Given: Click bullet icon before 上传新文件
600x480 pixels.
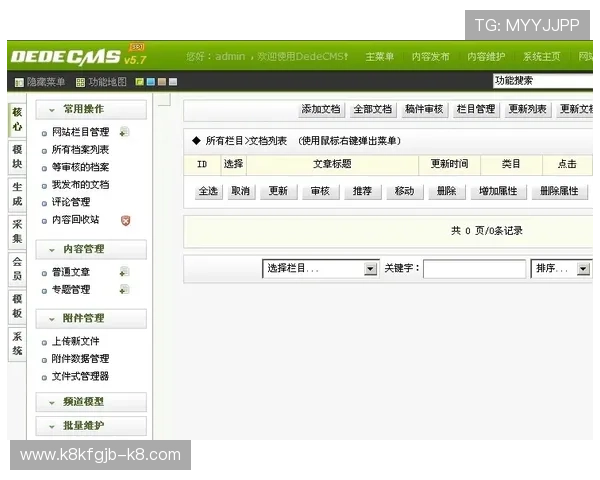Looking at the screenshot, I should [x=44, y=343].
